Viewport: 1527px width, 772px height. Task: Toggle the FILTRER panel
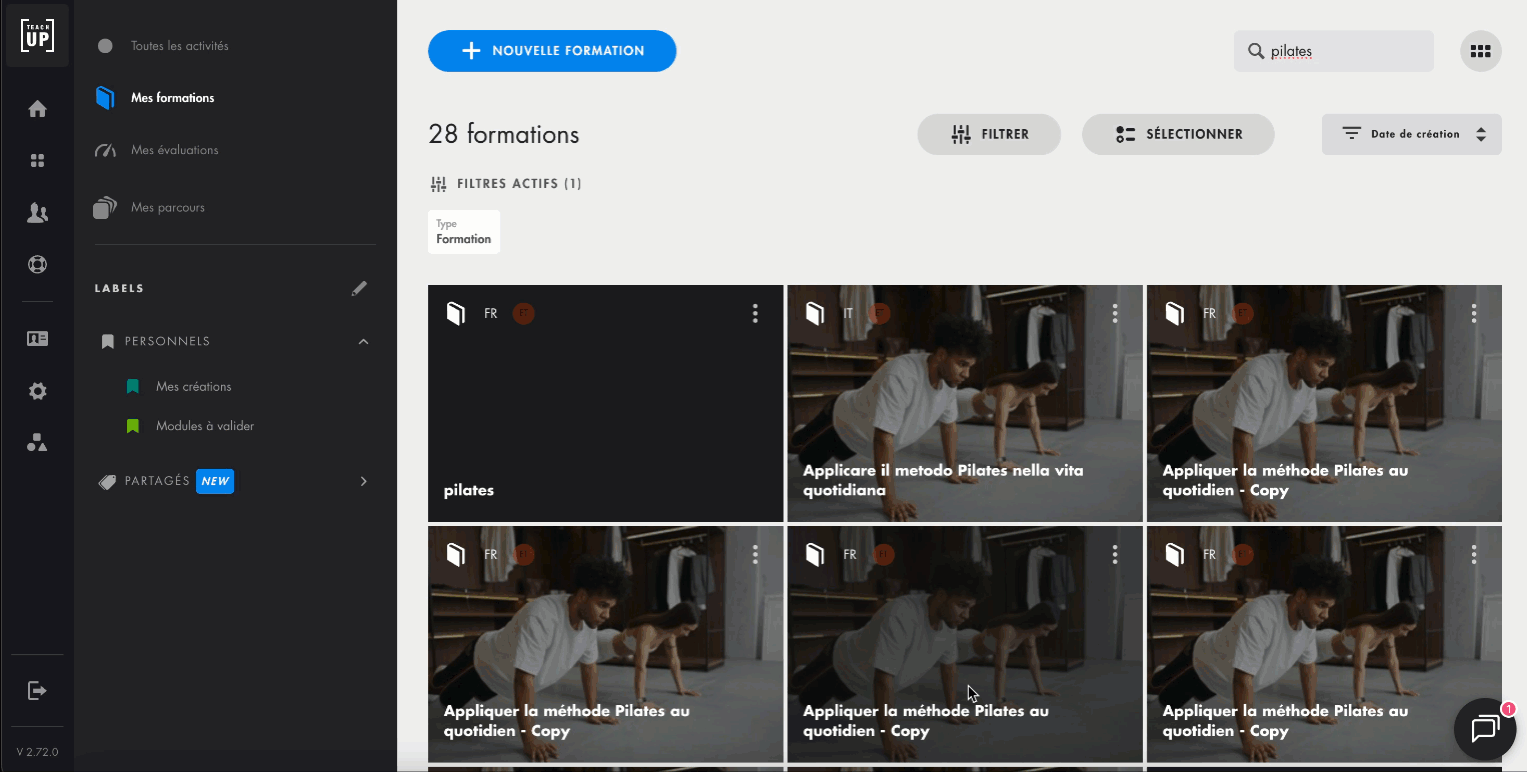988,133
